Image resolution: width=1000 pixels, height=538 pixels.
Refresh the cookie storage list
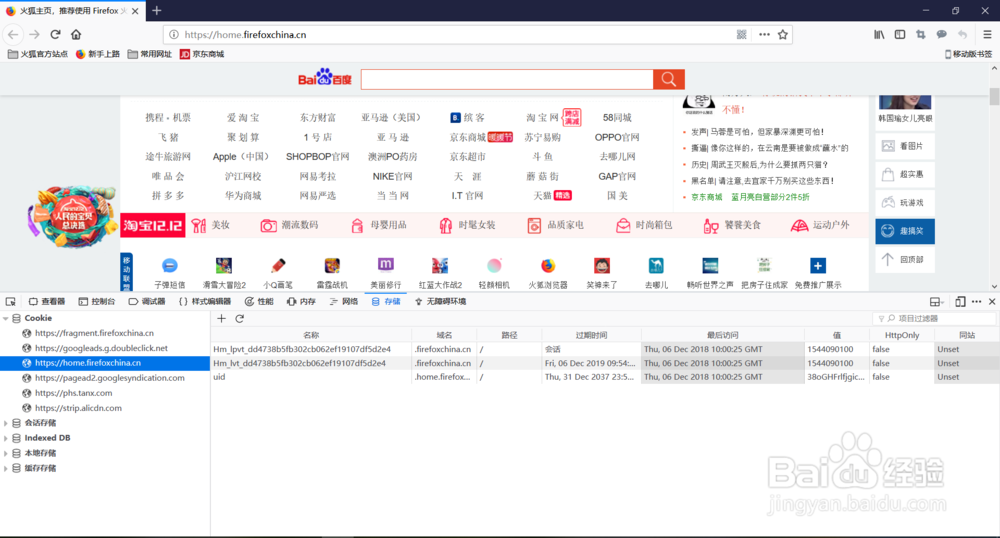240,319
